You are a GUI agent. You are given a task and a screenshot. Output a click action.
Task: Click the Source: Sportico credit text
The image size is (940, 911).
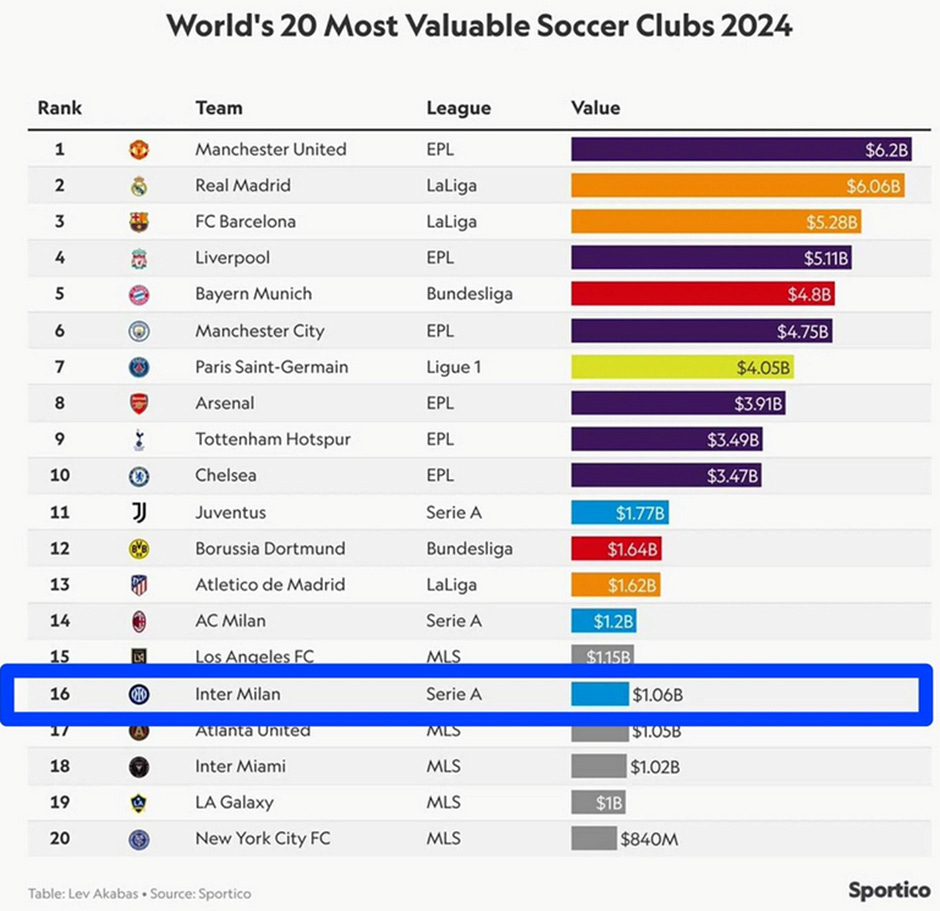200,894
